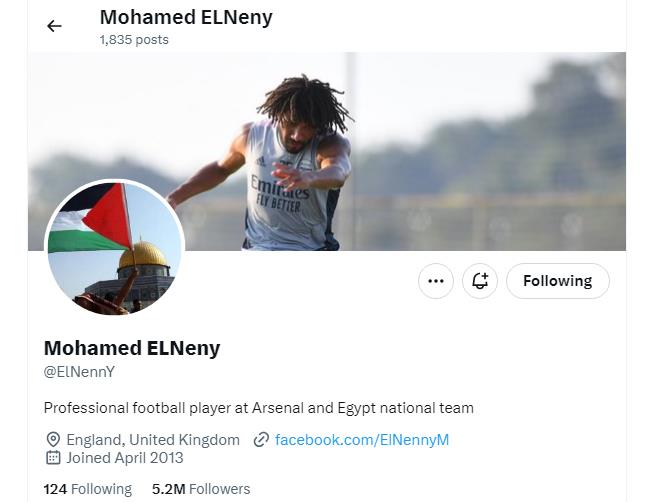The height and width of the screenshot is (502, 645).
Task: Select the @ElNennY handle
Action: 79,372
